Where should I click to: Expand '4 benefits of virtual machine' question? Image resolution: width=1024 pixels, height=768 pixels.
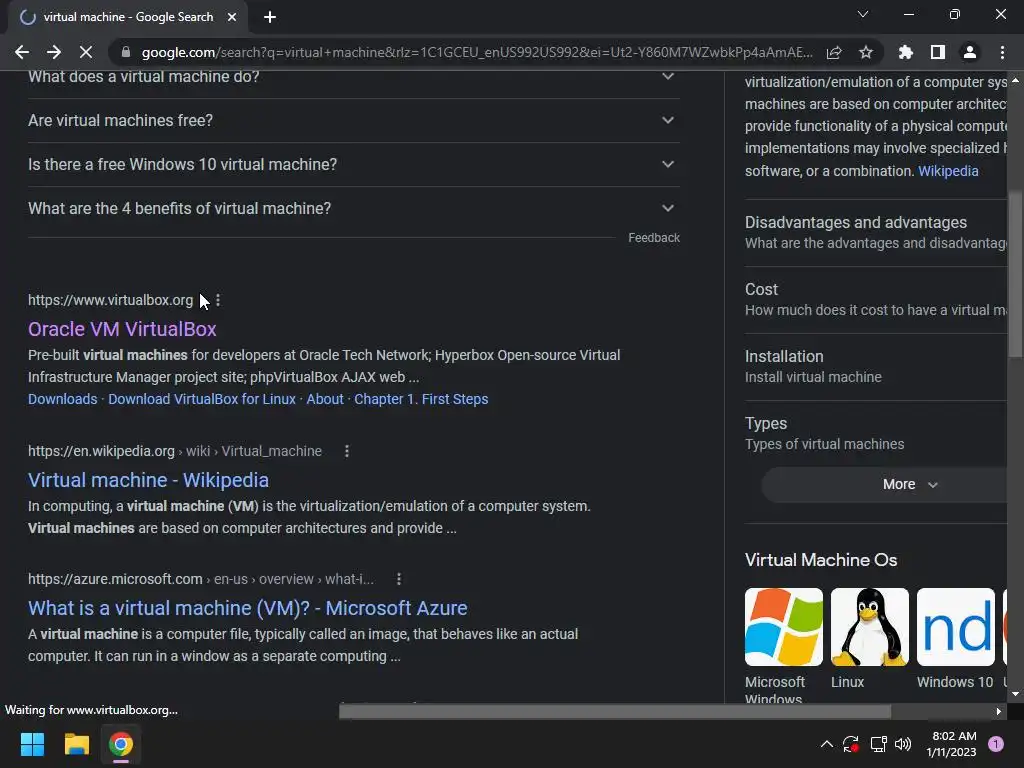[x=354, y=208]
